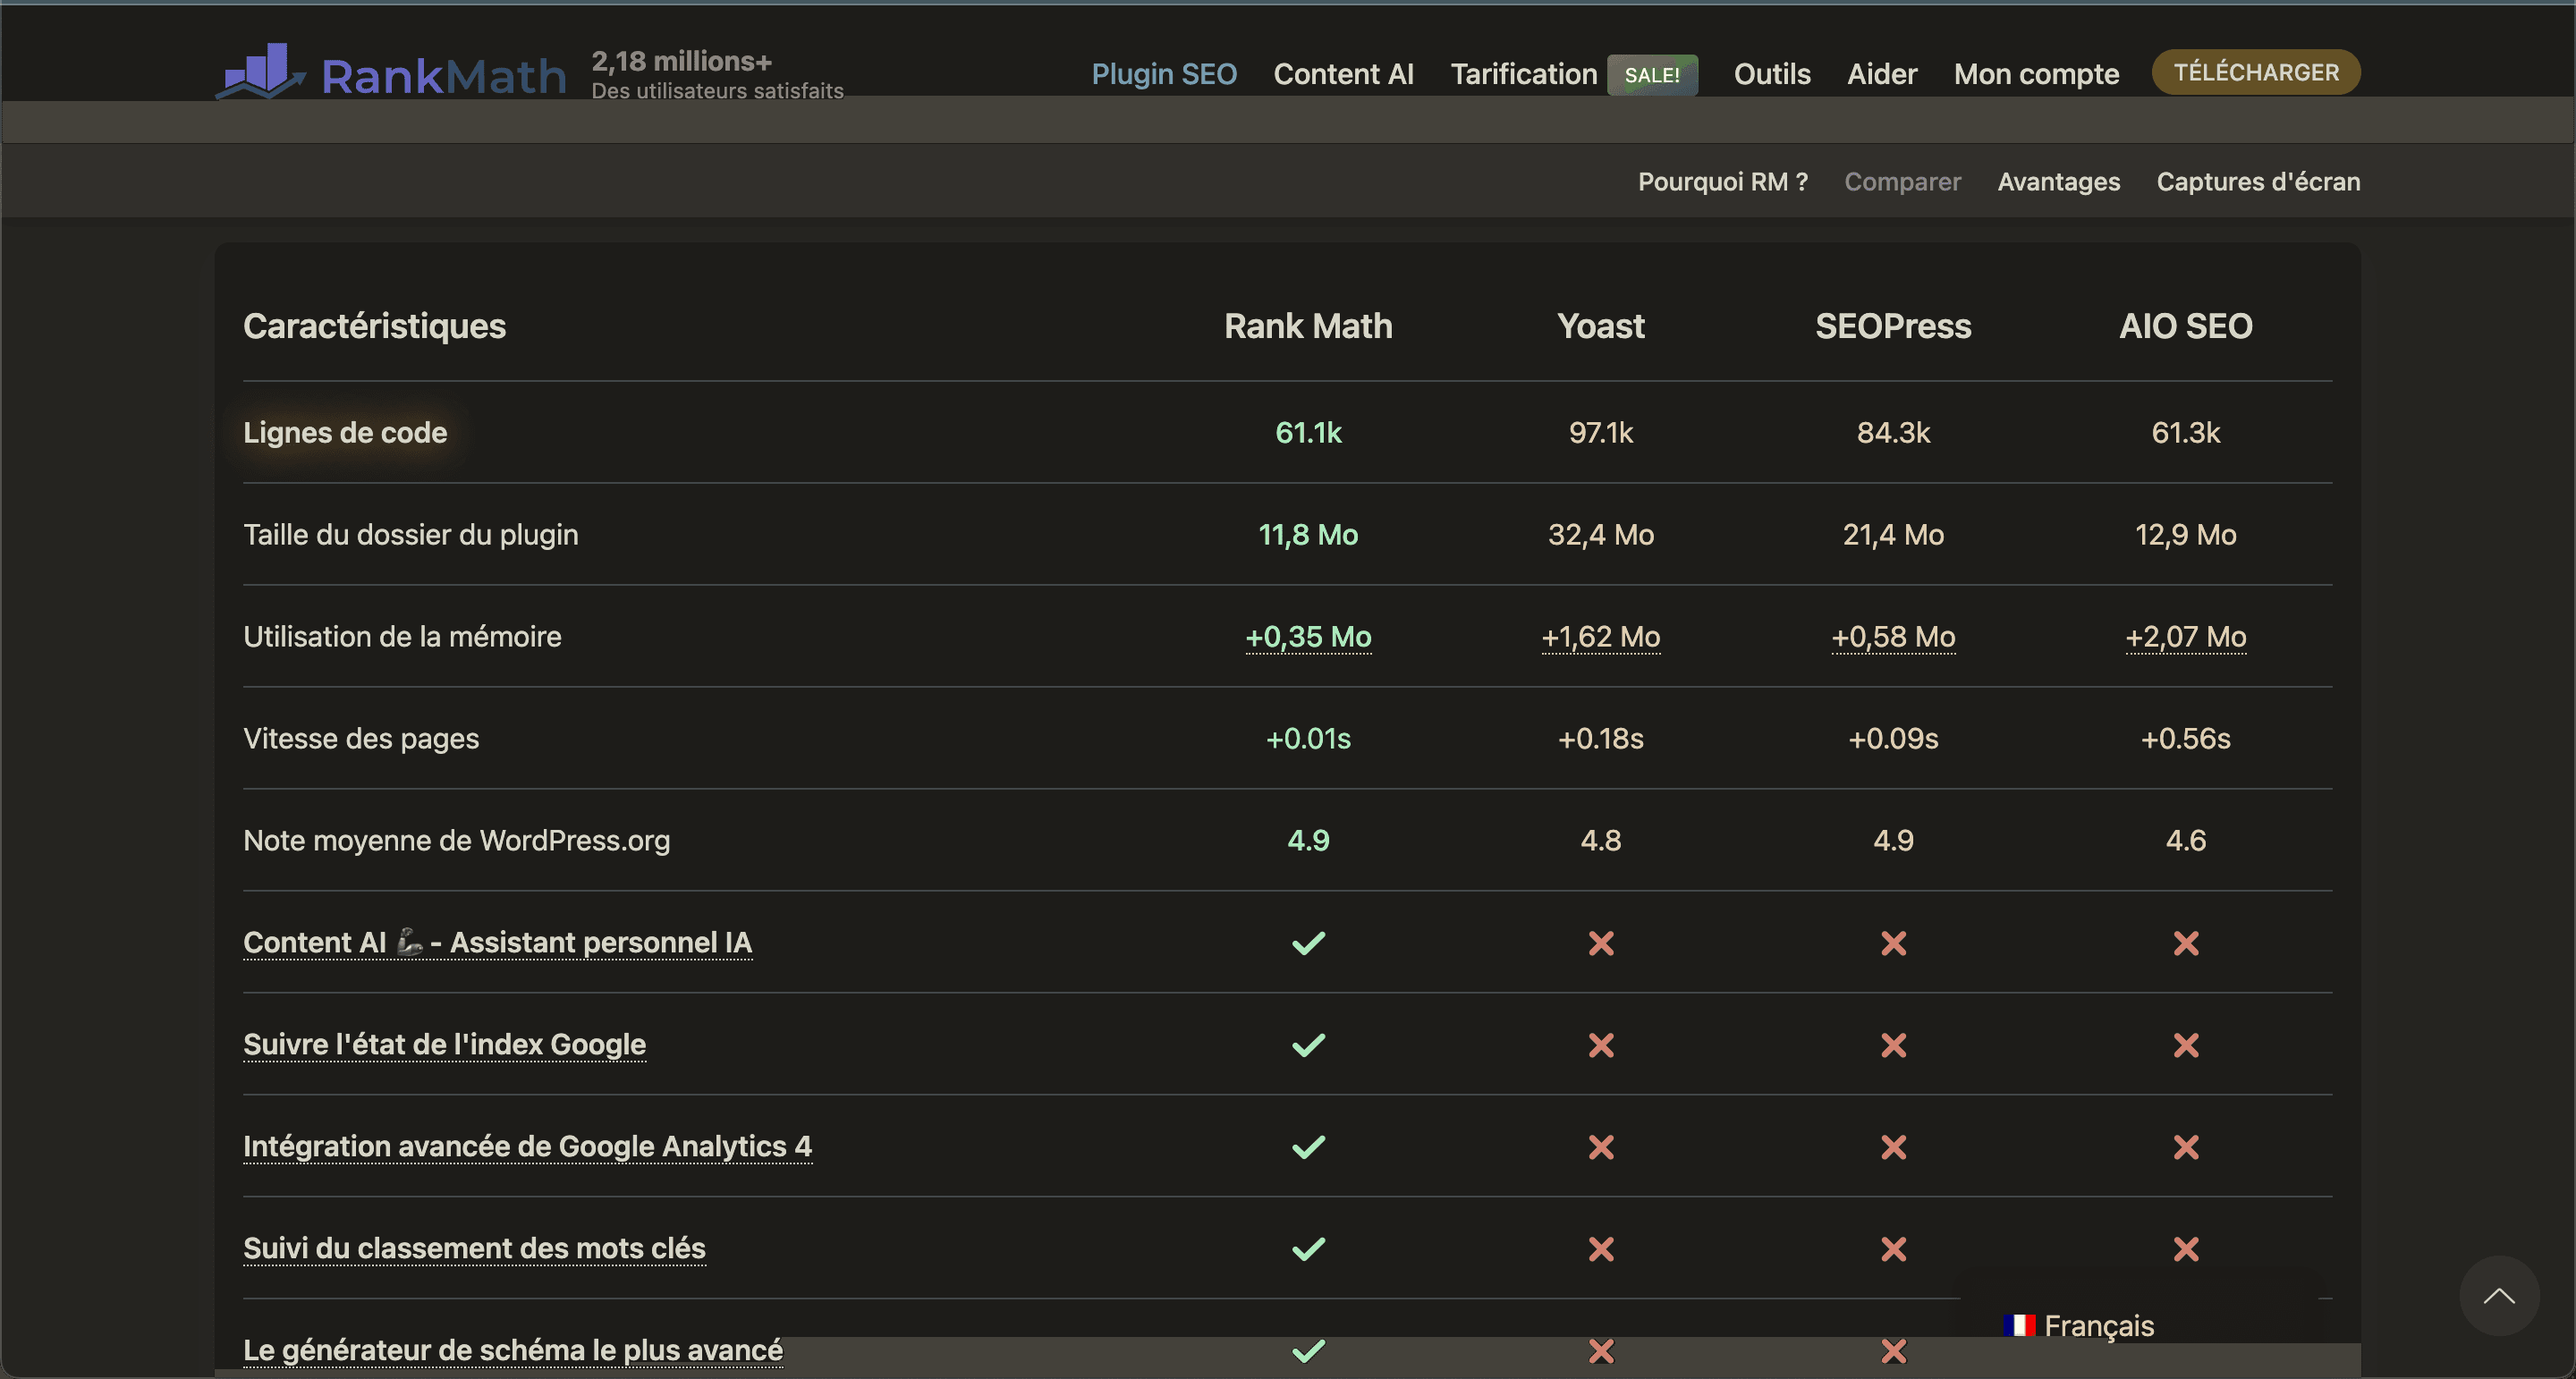Click the French flag icon
2576x1379 pixels.
point(2019,1325)
